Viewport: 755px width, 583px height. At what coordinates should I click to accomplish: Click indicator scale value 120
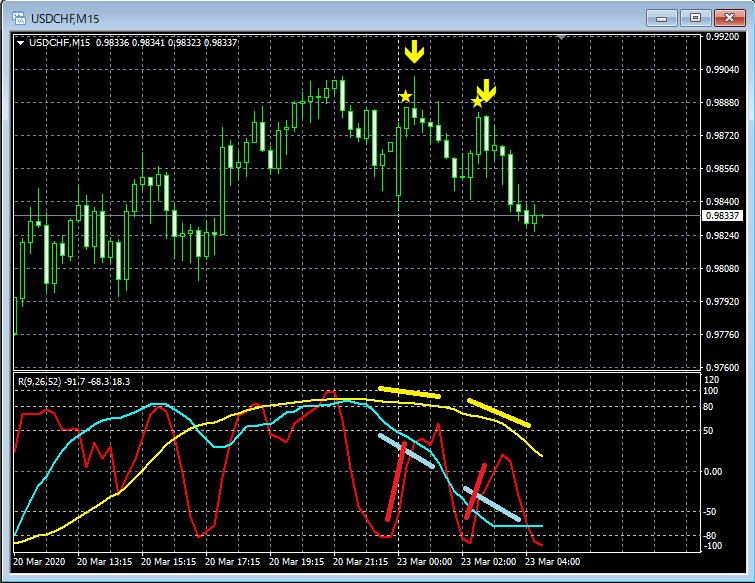click(x=711, y=380)
